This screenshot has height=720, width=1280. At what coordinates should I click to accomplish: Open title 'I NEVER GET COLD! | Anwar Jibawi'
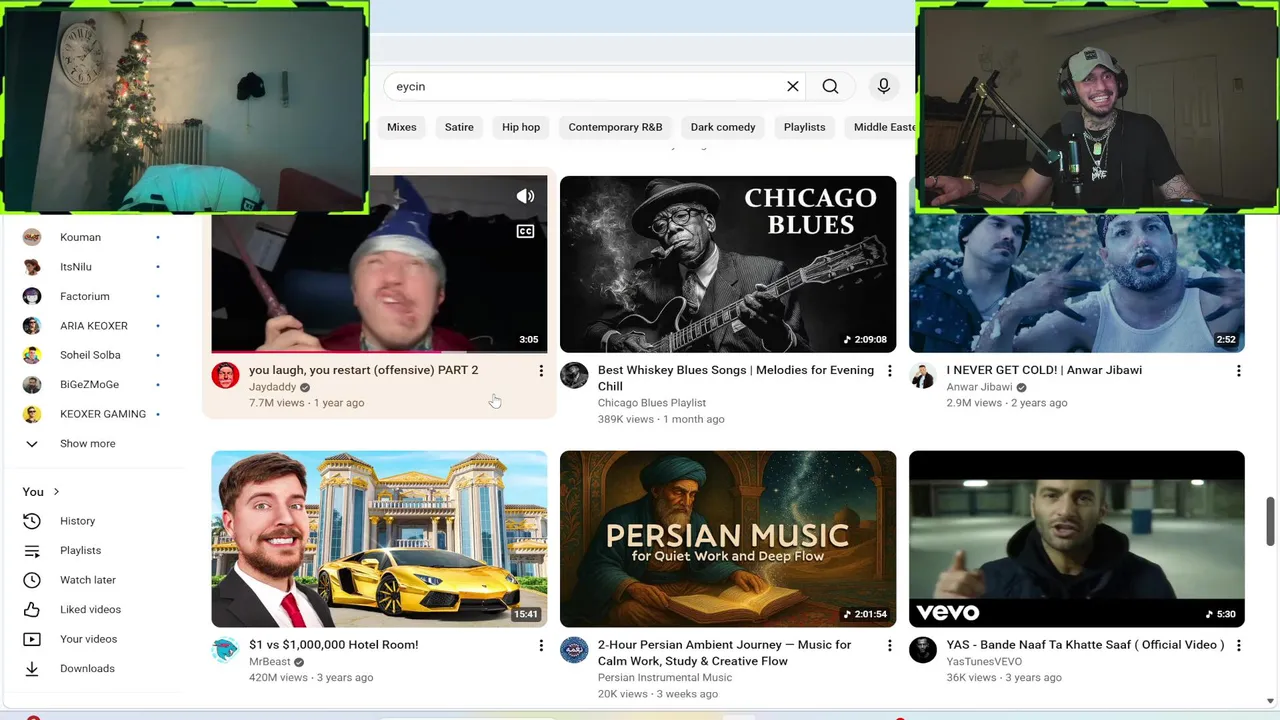(1044, 370)
